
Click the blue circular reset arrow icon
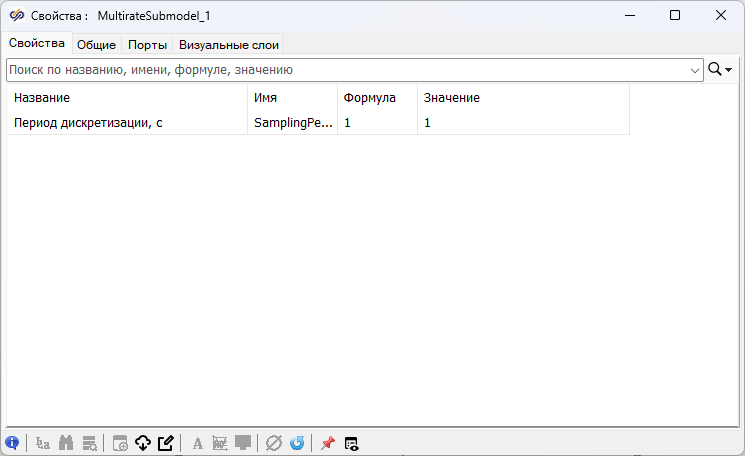click(296, 443)
